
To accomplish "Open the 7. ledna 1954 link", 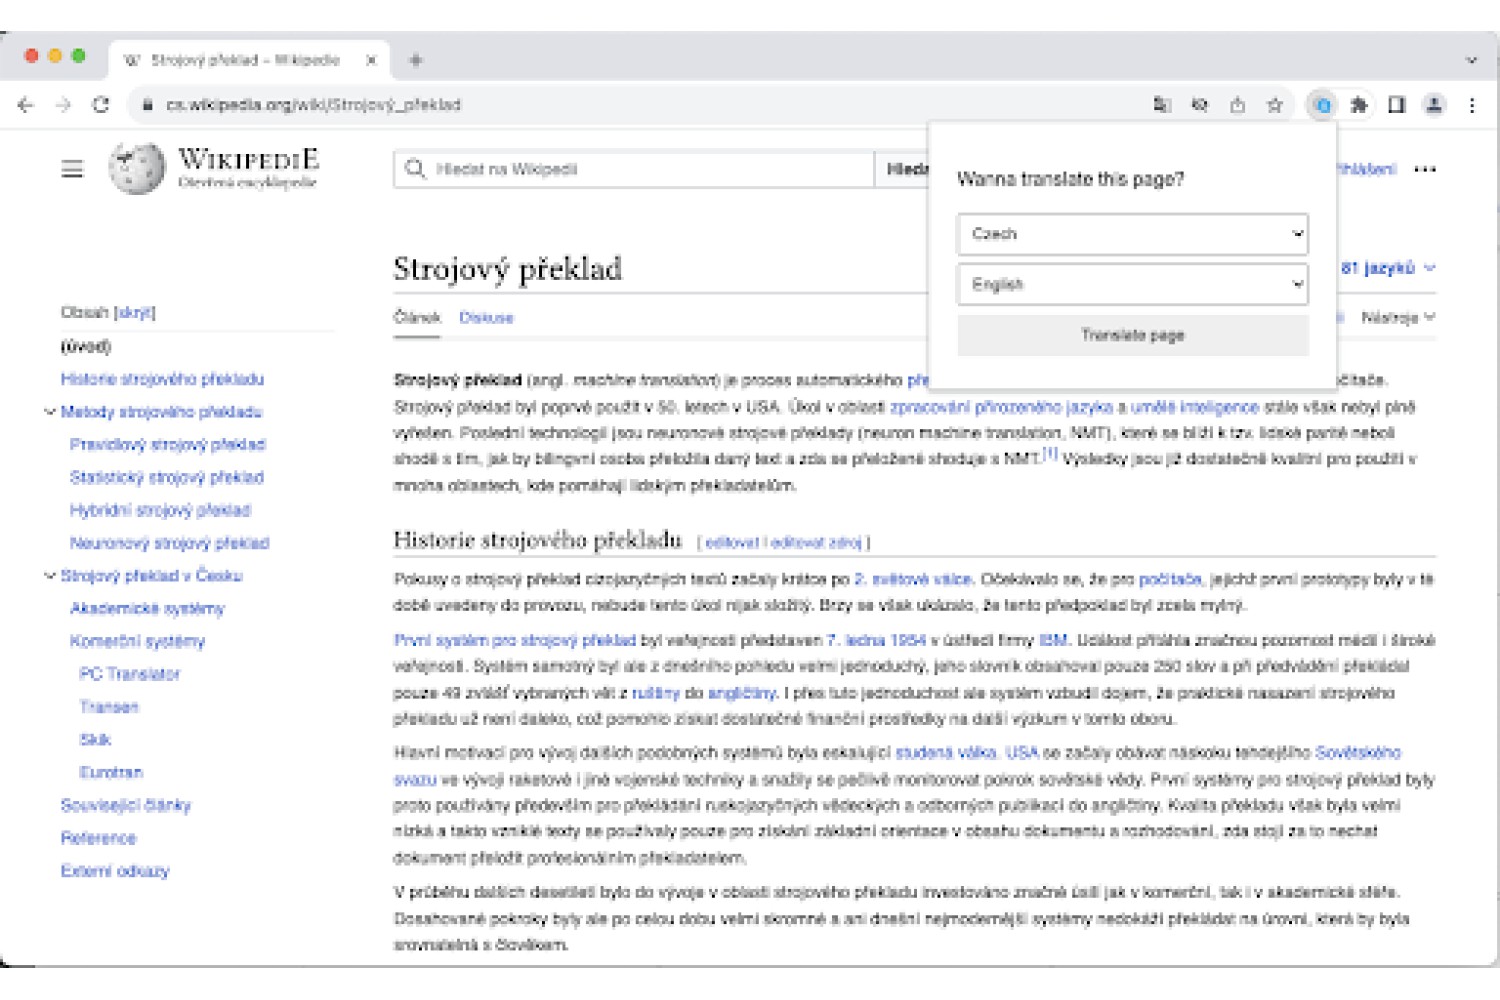I will (x=876, y=640).
